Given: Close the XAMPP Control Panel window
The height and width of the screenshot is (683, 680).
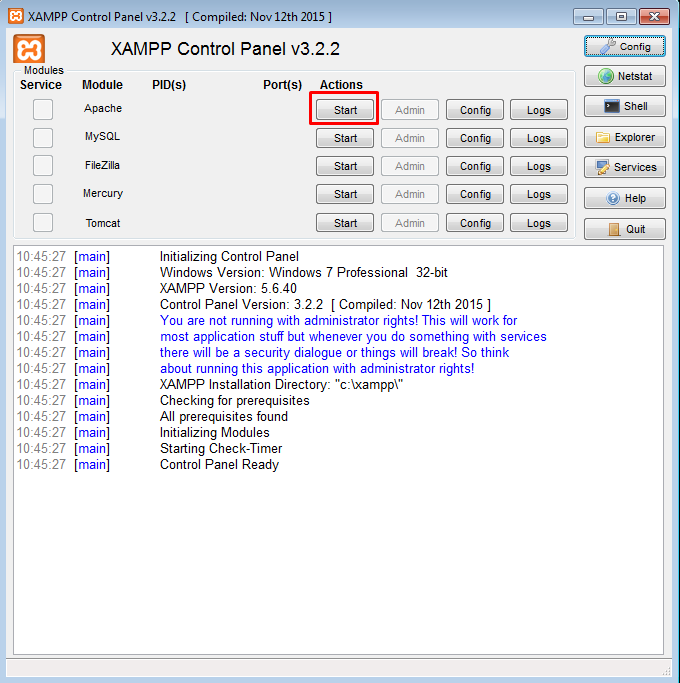Looking at the screenshot, I should coord(654,17).
